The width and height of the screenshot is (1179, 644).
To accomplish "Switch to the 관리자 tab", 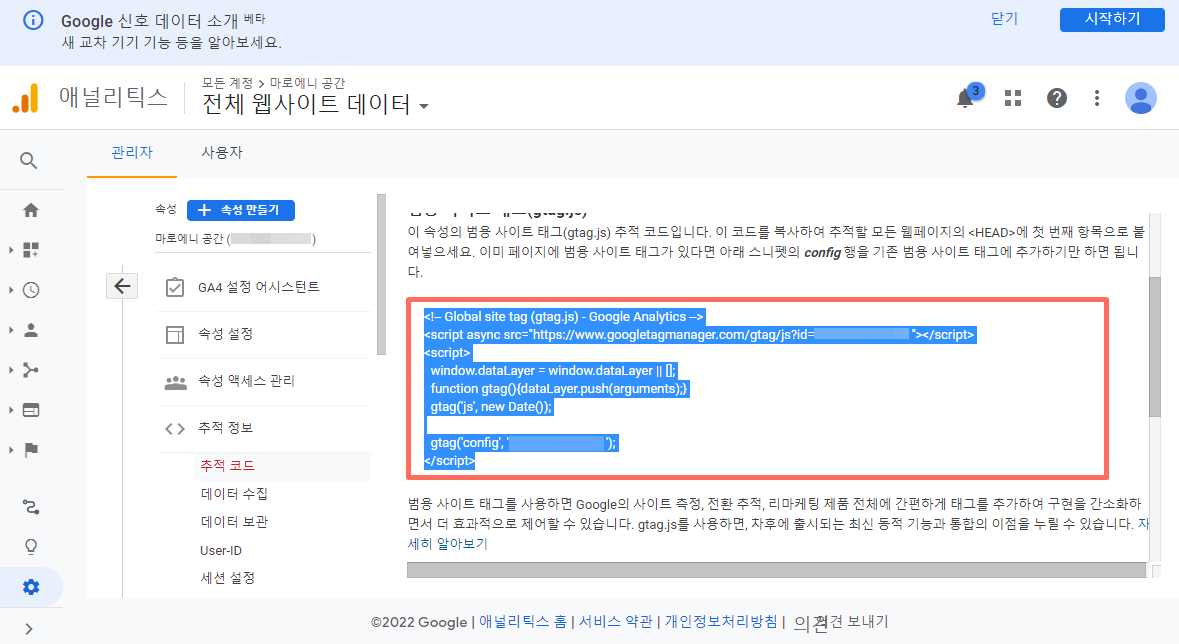I will pos(132,153).
